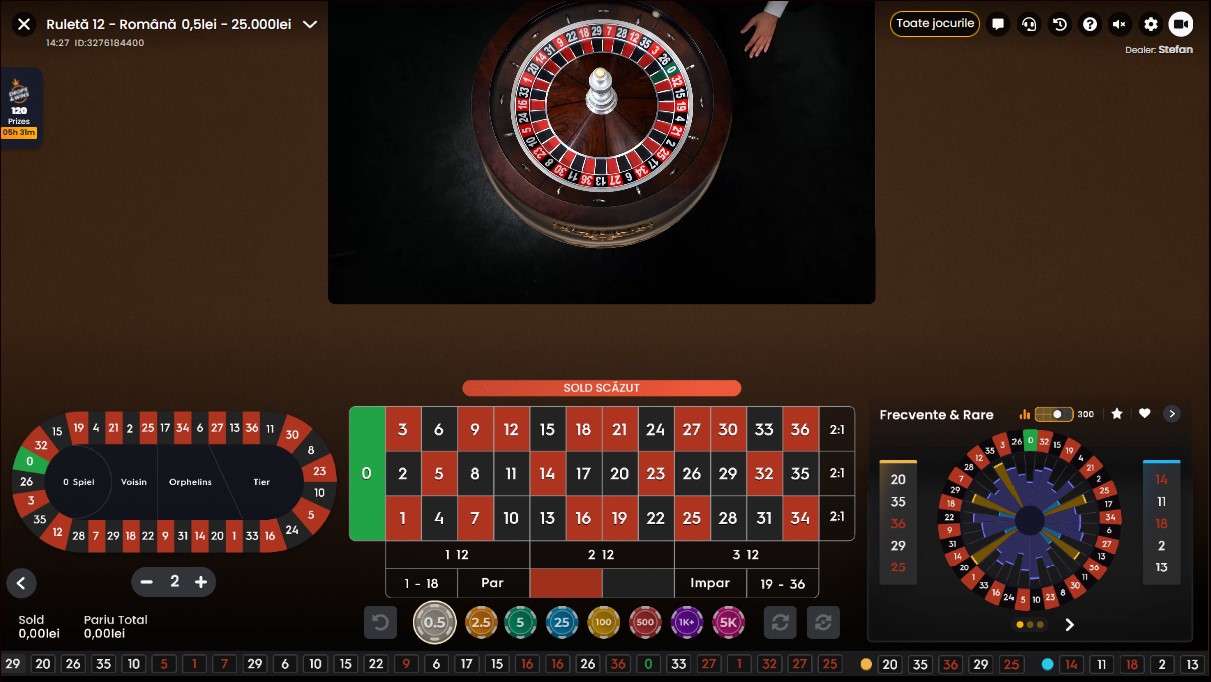
Task: Click the undo bet arrow icon
Action: 380,622
